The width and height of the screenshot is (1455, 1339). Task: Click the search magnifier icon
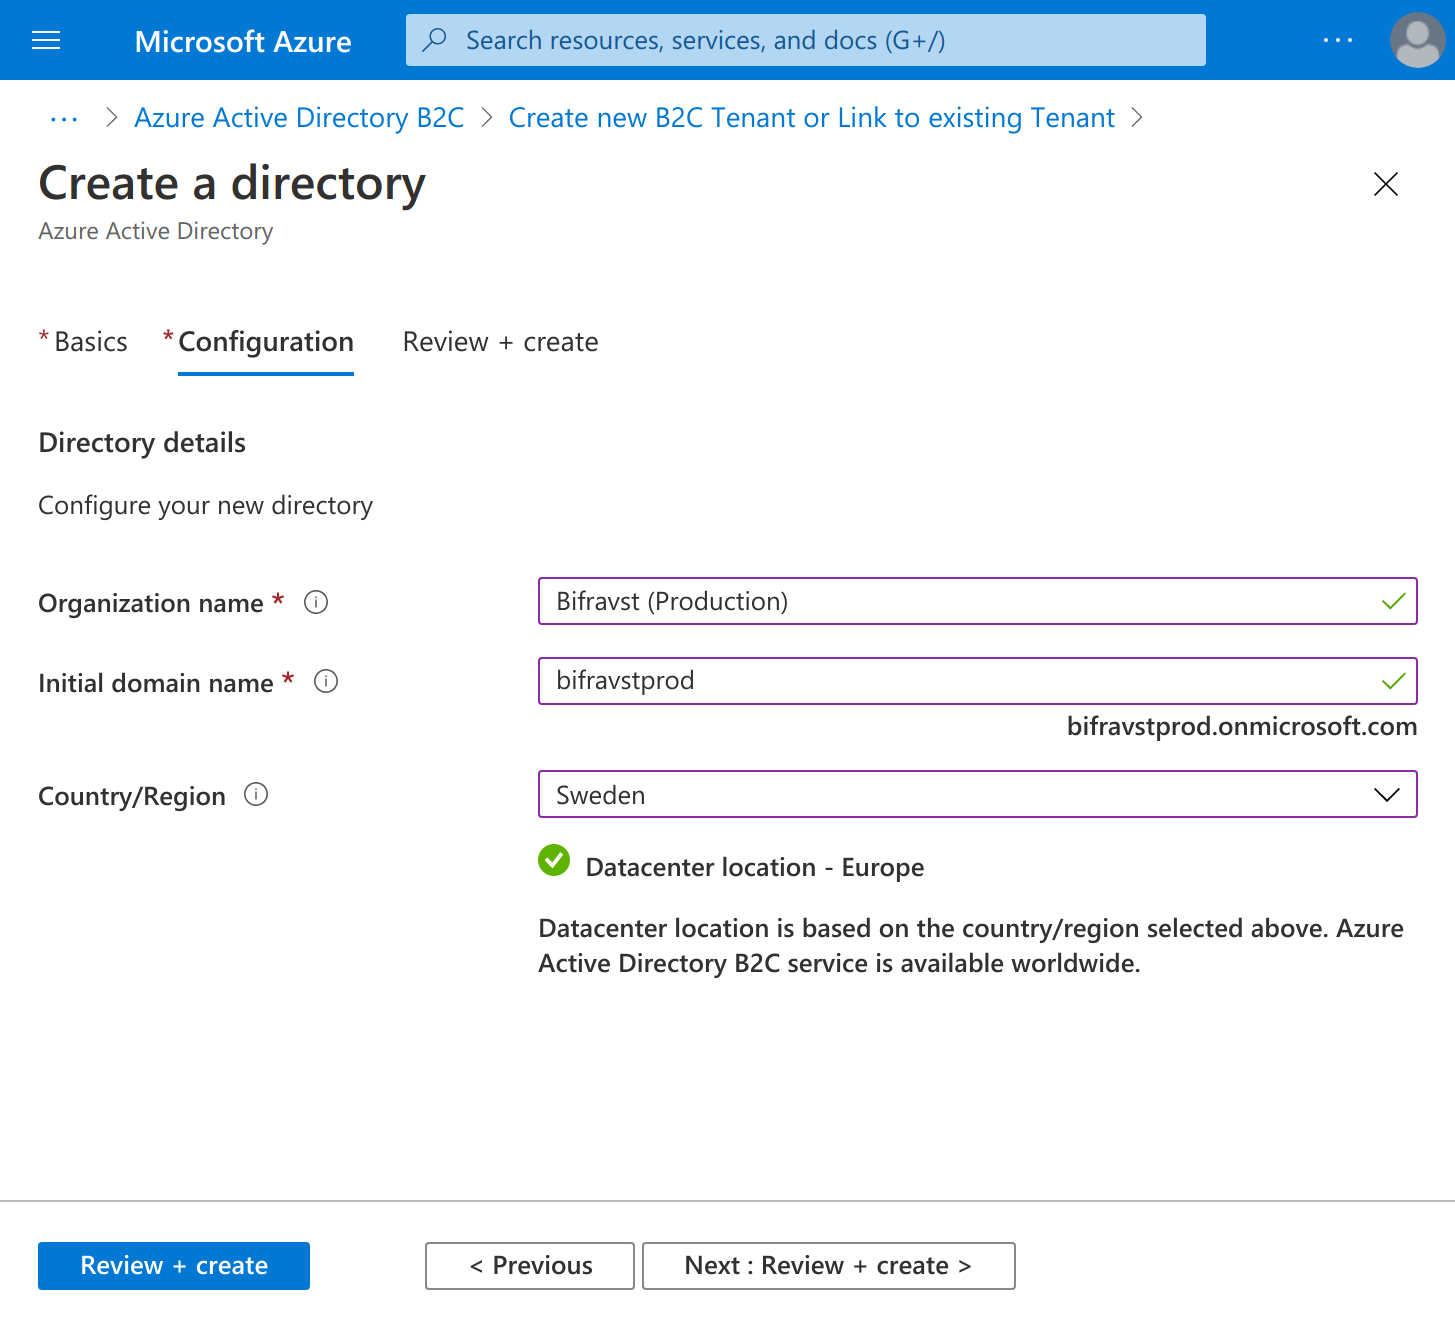coord(434,40)
